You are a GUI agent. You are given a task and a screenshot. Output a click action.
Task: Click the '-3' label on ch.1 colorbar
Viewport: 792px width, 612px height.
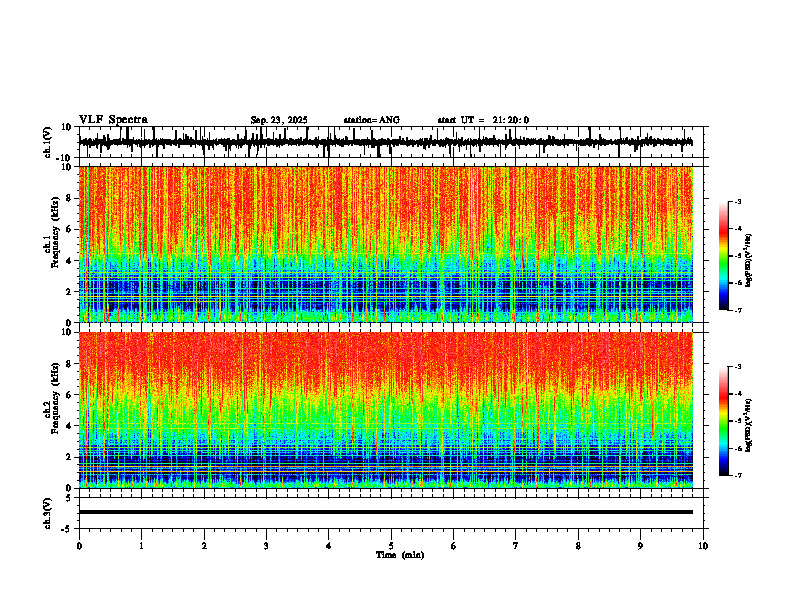pos(738,201)
